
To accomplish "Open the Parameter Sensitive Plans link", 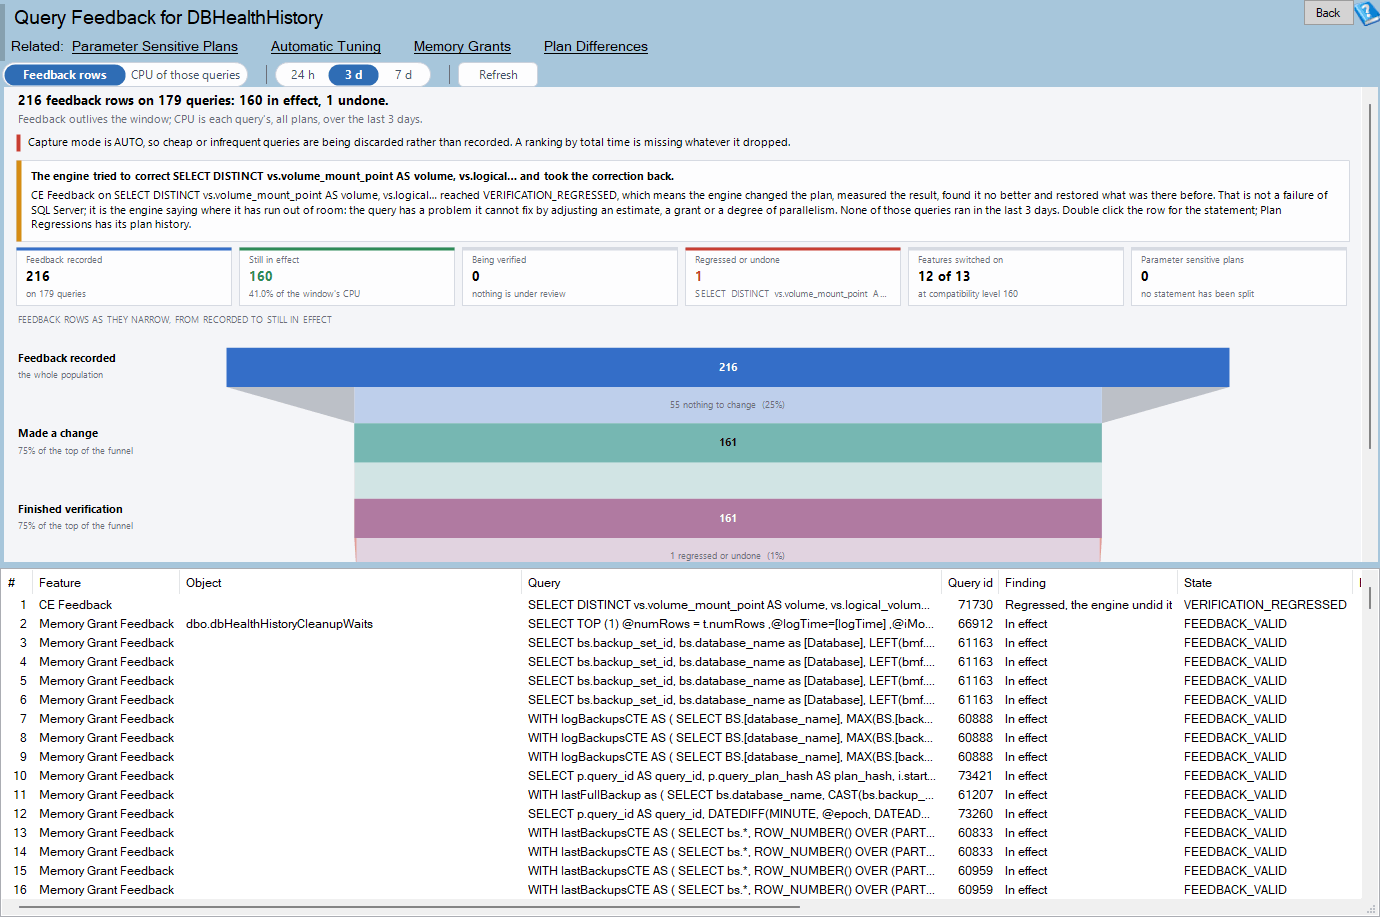I will click(x=155, y=46).
